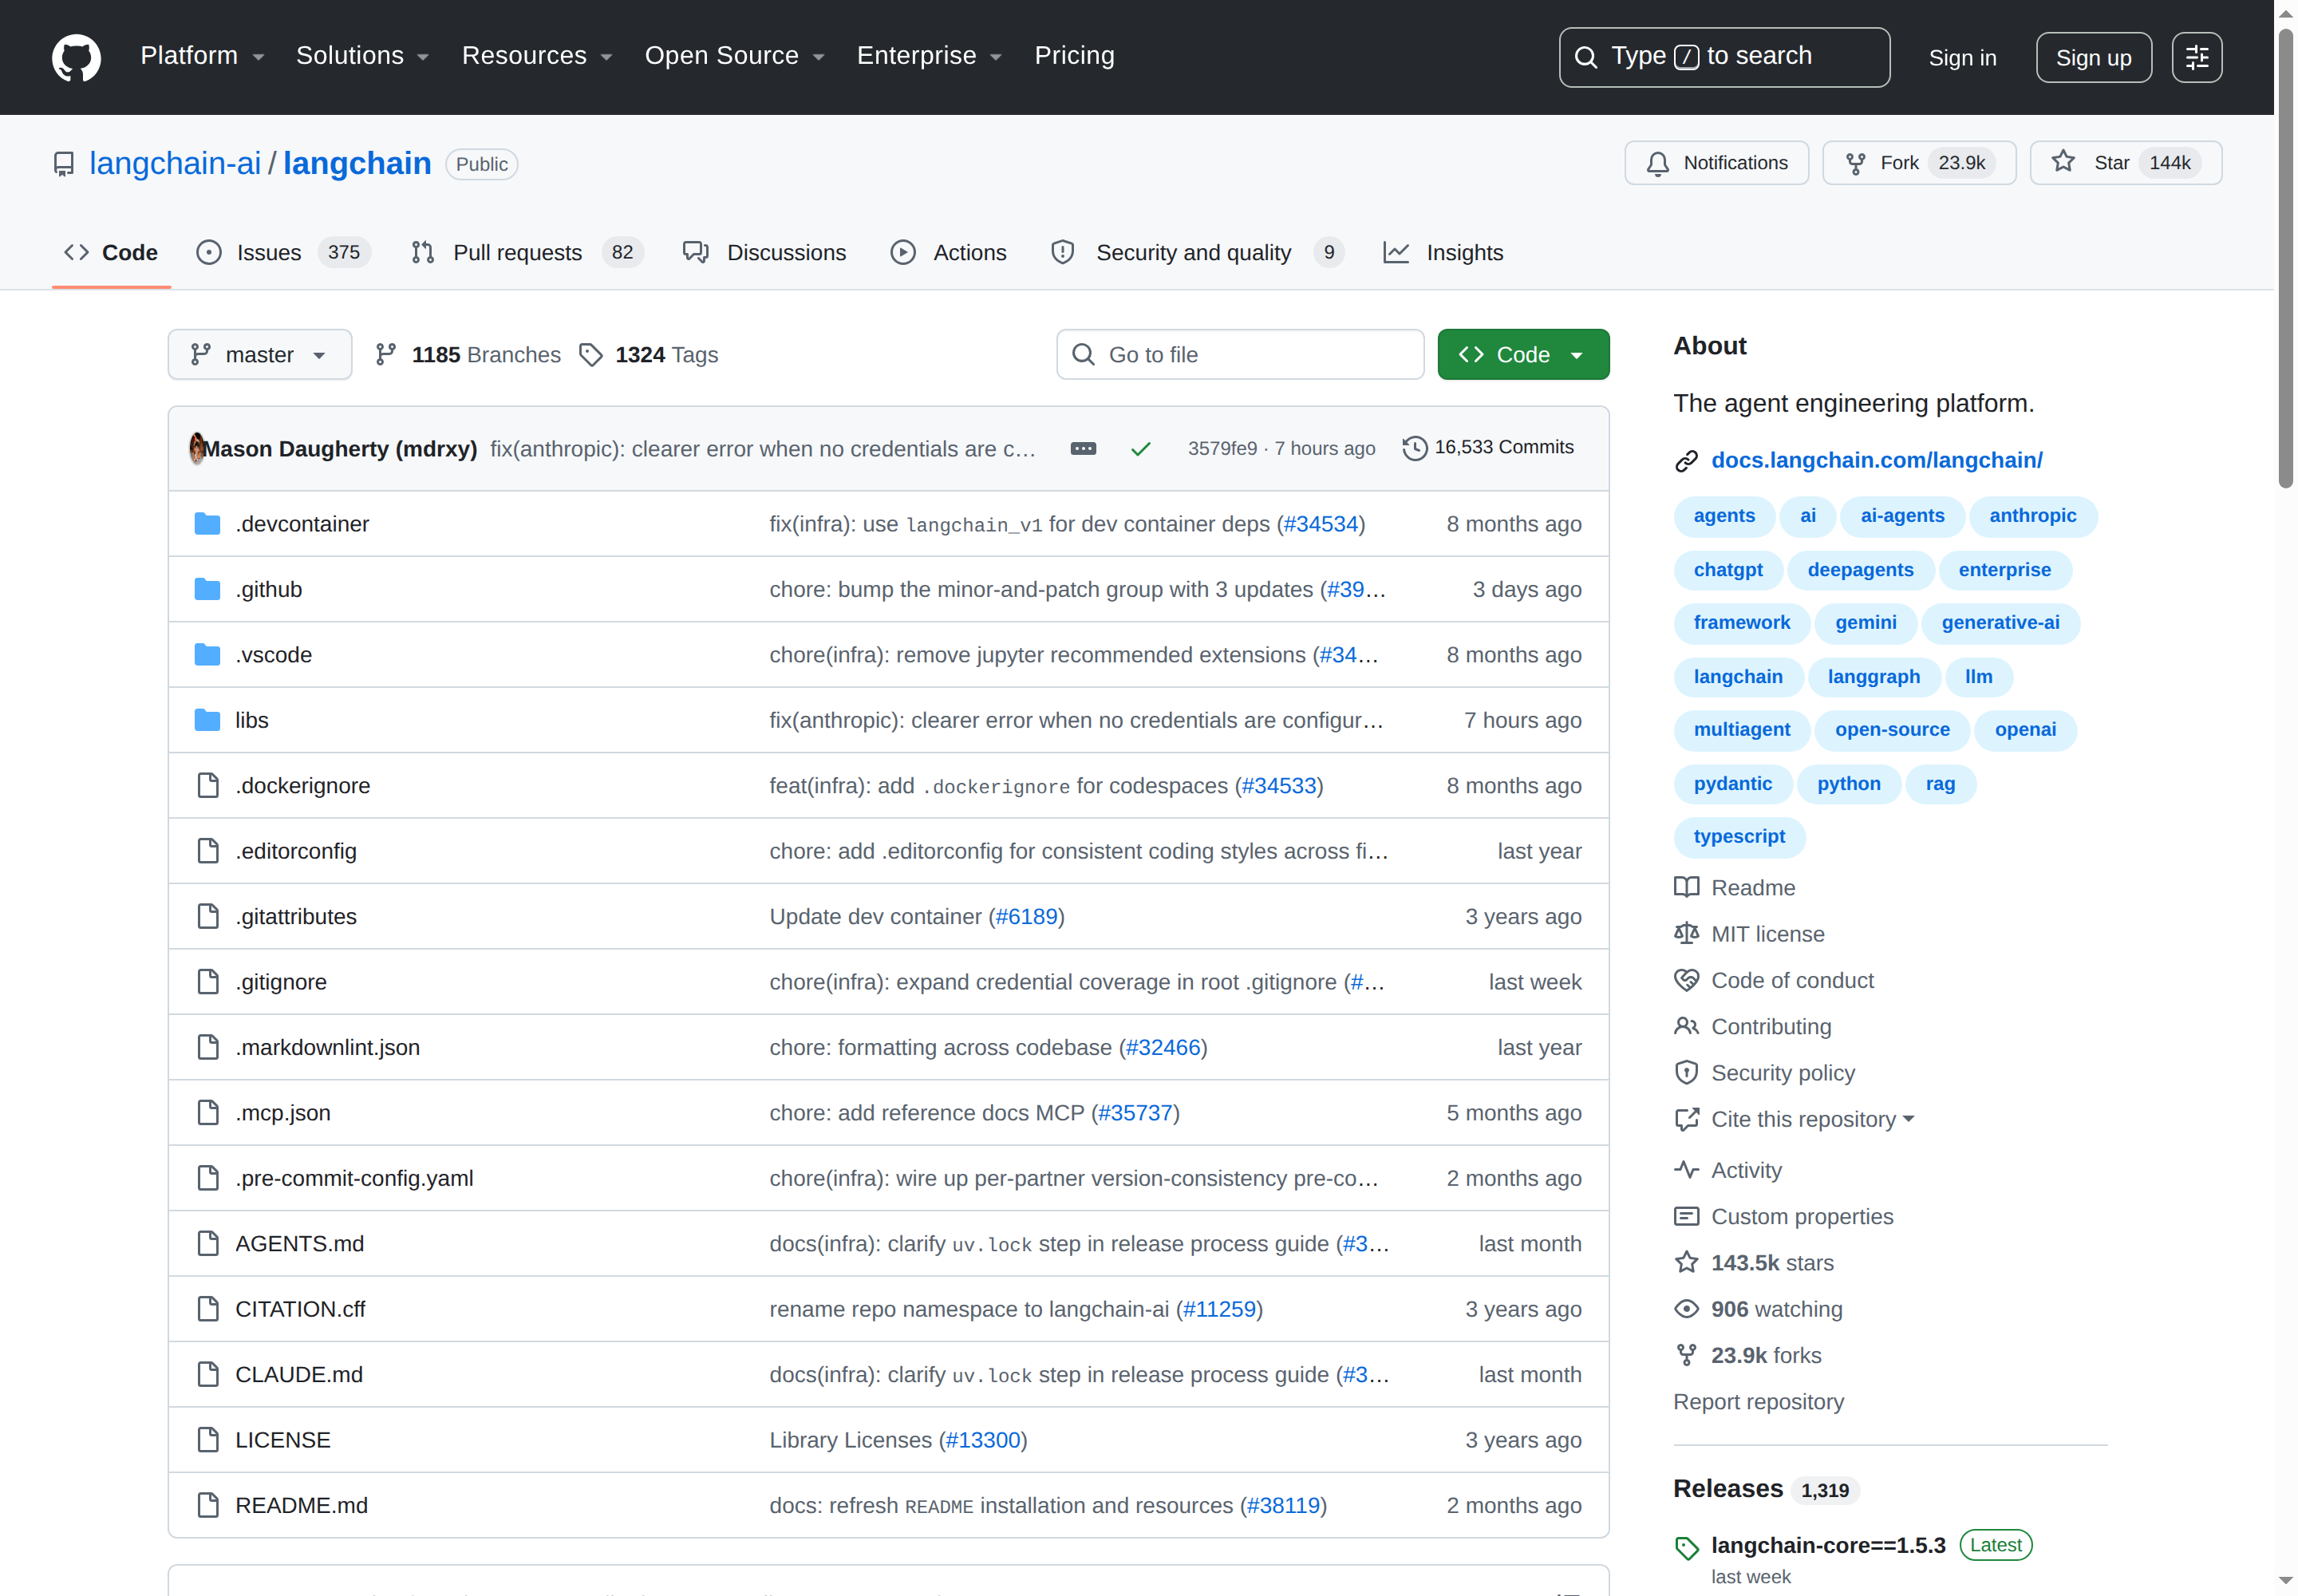
Task: Expand the Platform menu
Action: click(202, 56)
